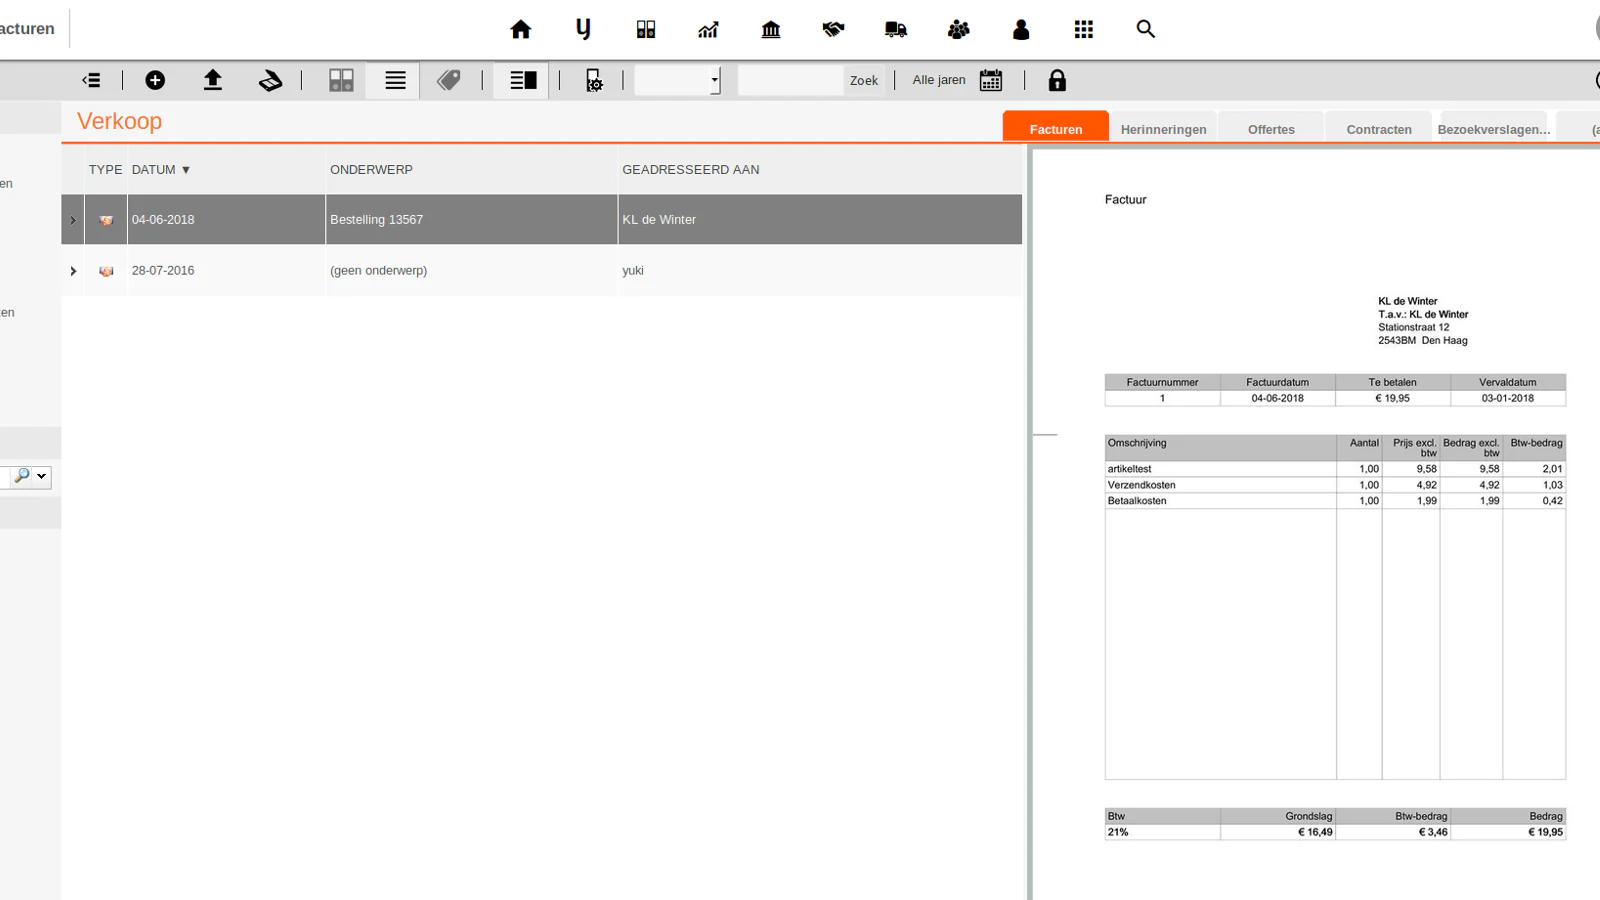Click the upload arrow icon
The height and width of the screenshot is (900, 1600).
pos(213,80)
